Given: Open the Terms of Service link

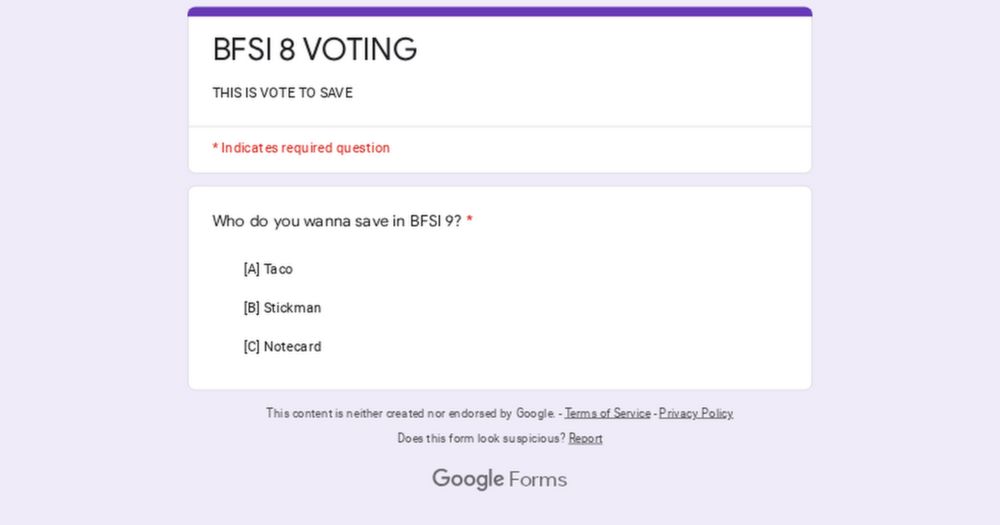Looking at the screenshot, I should (607, 413).
